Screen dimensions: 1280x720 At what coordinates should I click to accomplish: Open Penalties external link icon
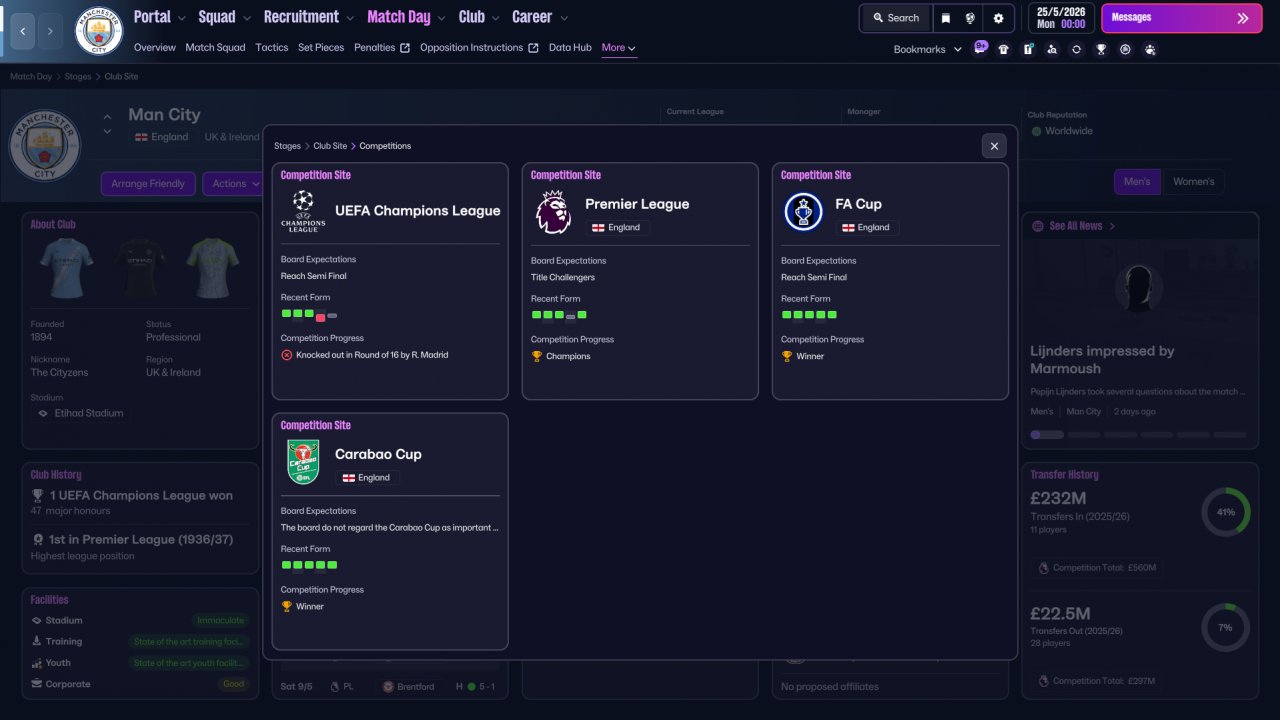(405, 48)
